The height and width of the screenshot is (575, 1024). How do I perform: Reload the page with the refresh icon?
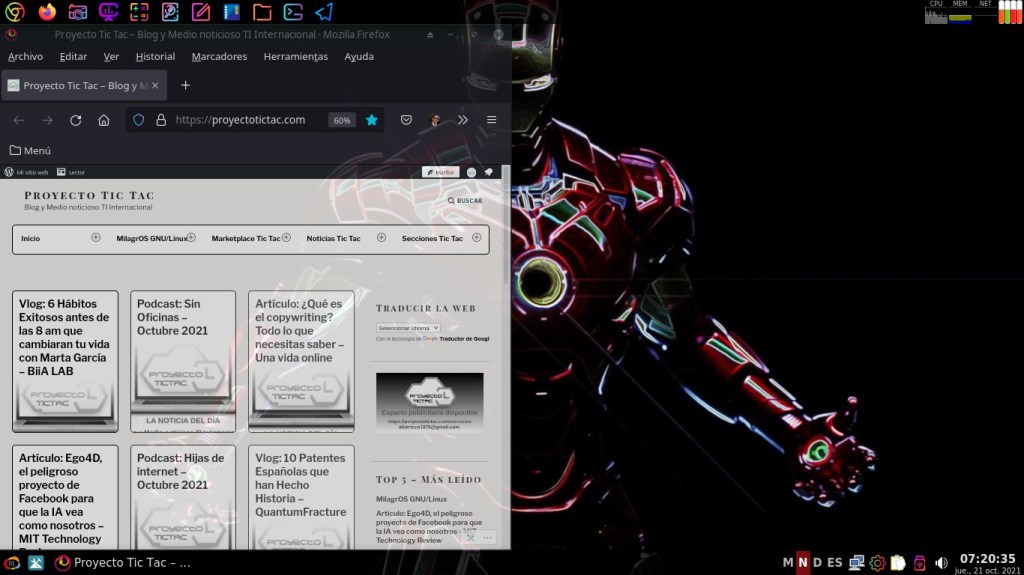(x=75, y=120)
